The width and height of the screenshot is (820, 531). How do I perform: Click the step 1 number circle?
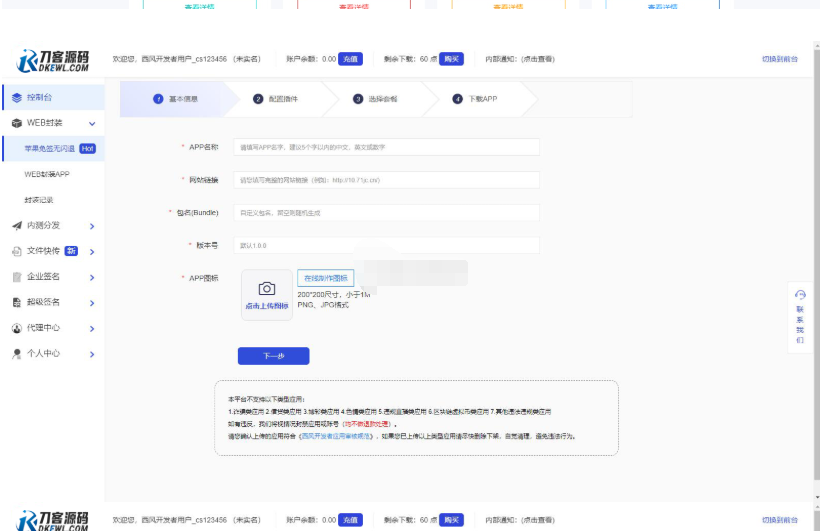[158, 99]
